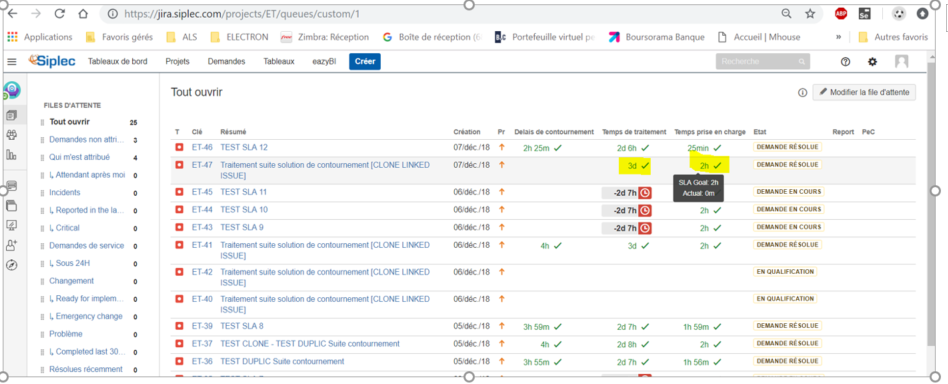Select the Emergency change queue

click(x=89, y=316)
